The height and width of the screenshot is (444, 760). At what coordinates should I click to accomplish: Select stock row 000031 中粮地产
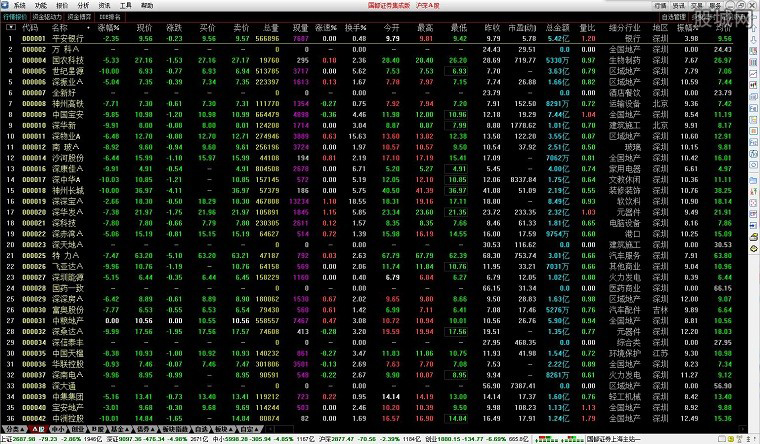click(x=368, y=321)
